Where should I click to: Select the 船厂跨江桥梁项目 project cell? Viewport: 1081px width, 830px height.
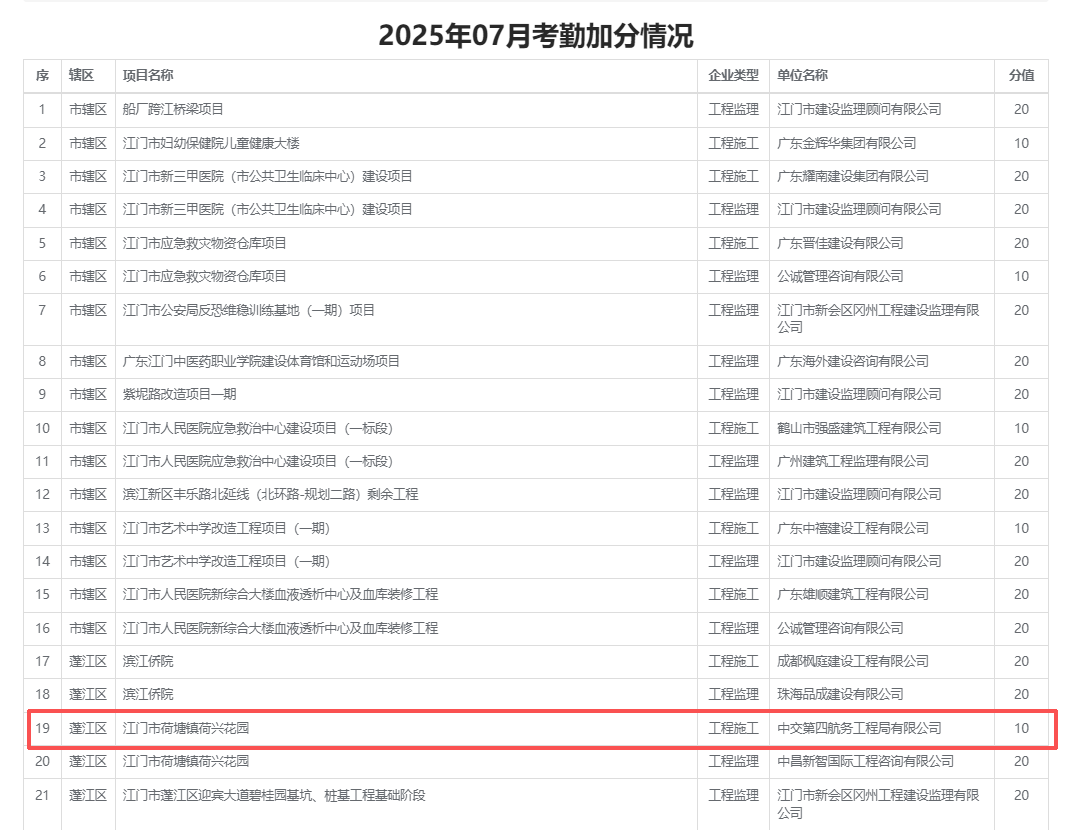pos(173,110)
